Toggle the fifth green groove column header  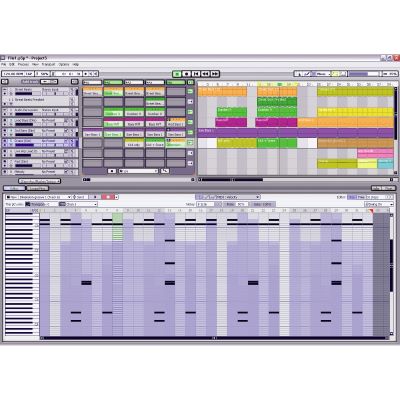176,82
